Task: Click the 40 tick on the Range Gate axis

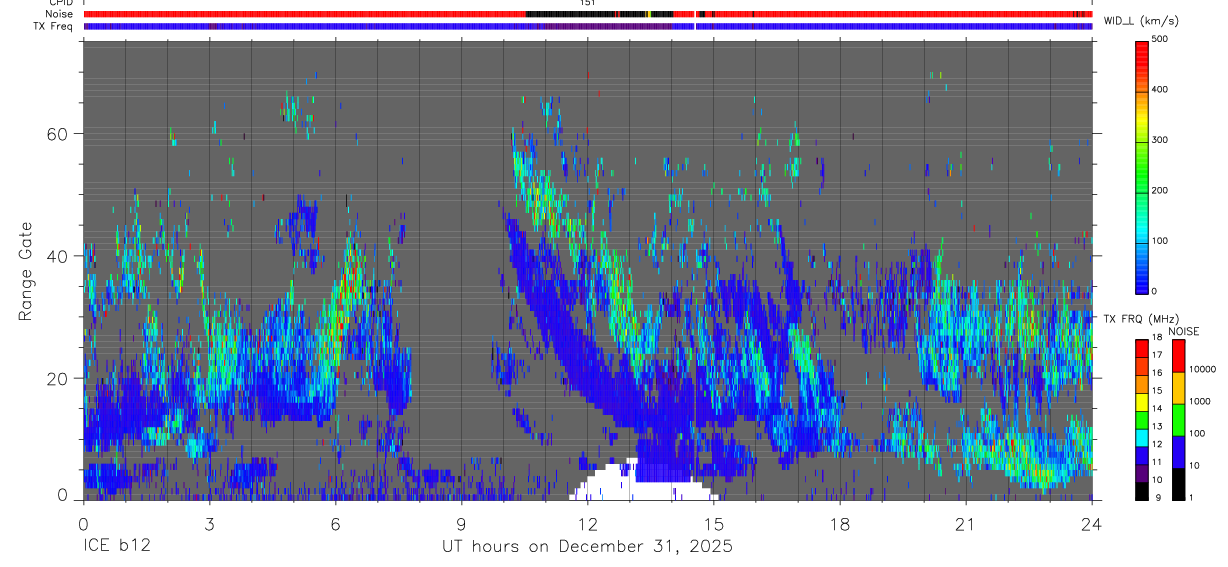Action: [x=59, y=256]
